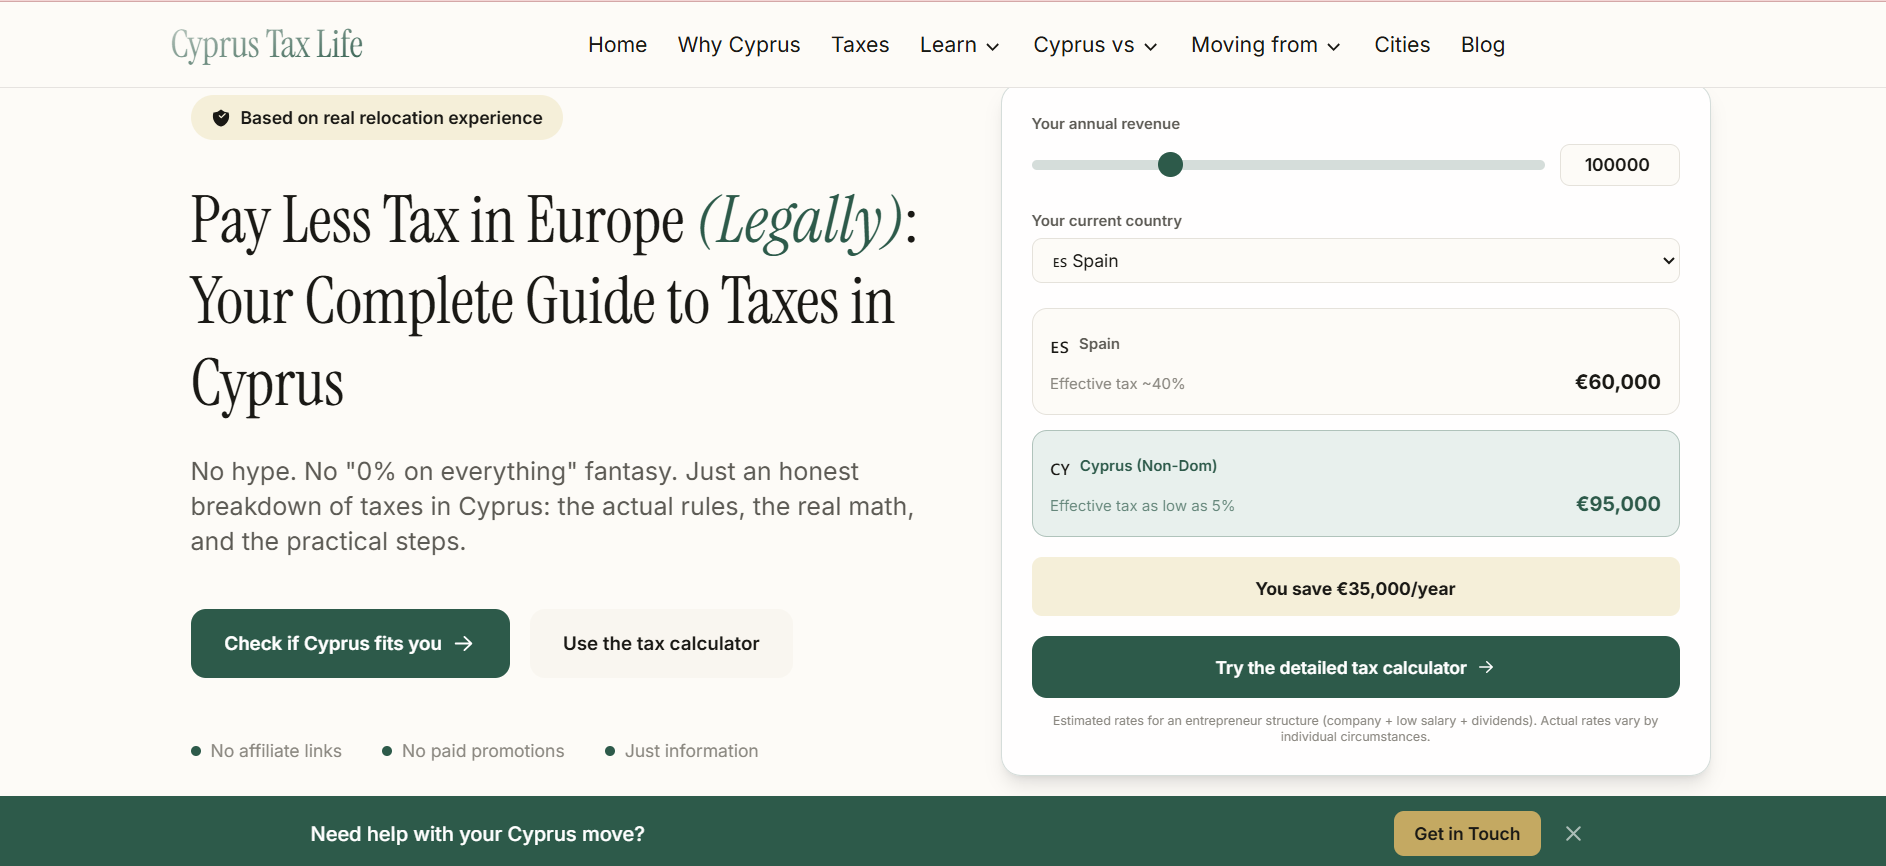Open the current country select box
This screenshot has height=866, width=1886.
[x=1355, y=261]
